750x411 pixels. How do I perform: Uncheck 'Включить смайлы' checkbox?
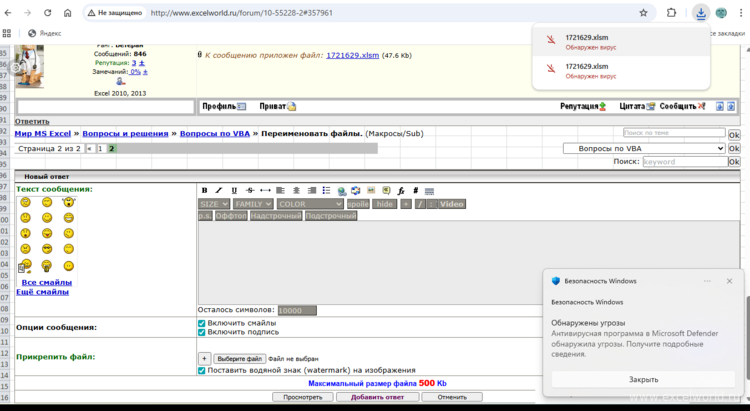click(202, 324)
